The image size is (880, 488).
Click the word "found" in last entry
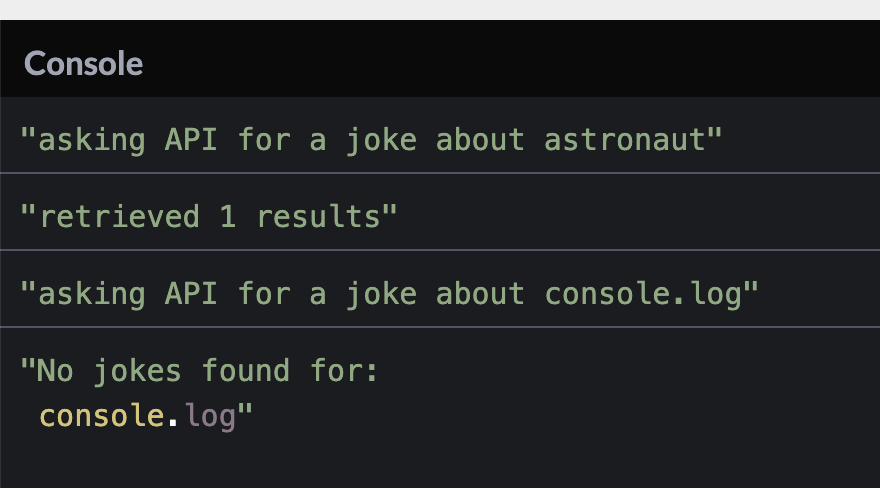tap(245, 371)
